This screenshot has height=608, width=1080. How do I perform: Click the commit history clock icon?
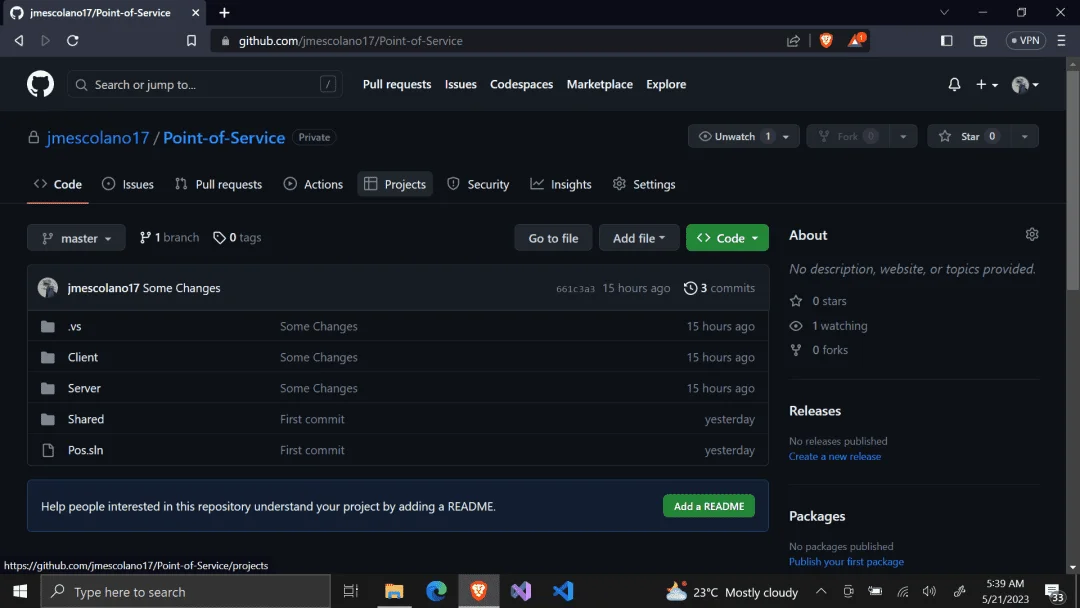point(690,288)
